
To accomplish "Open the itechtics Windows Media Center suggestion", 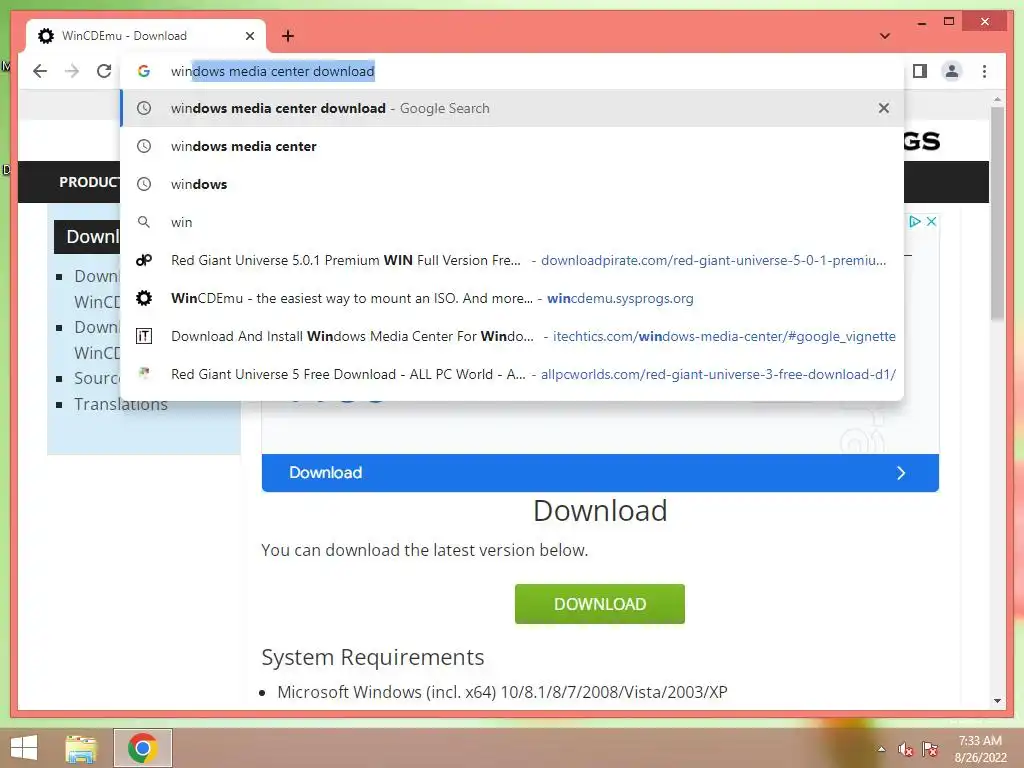I will pos(512,336).
